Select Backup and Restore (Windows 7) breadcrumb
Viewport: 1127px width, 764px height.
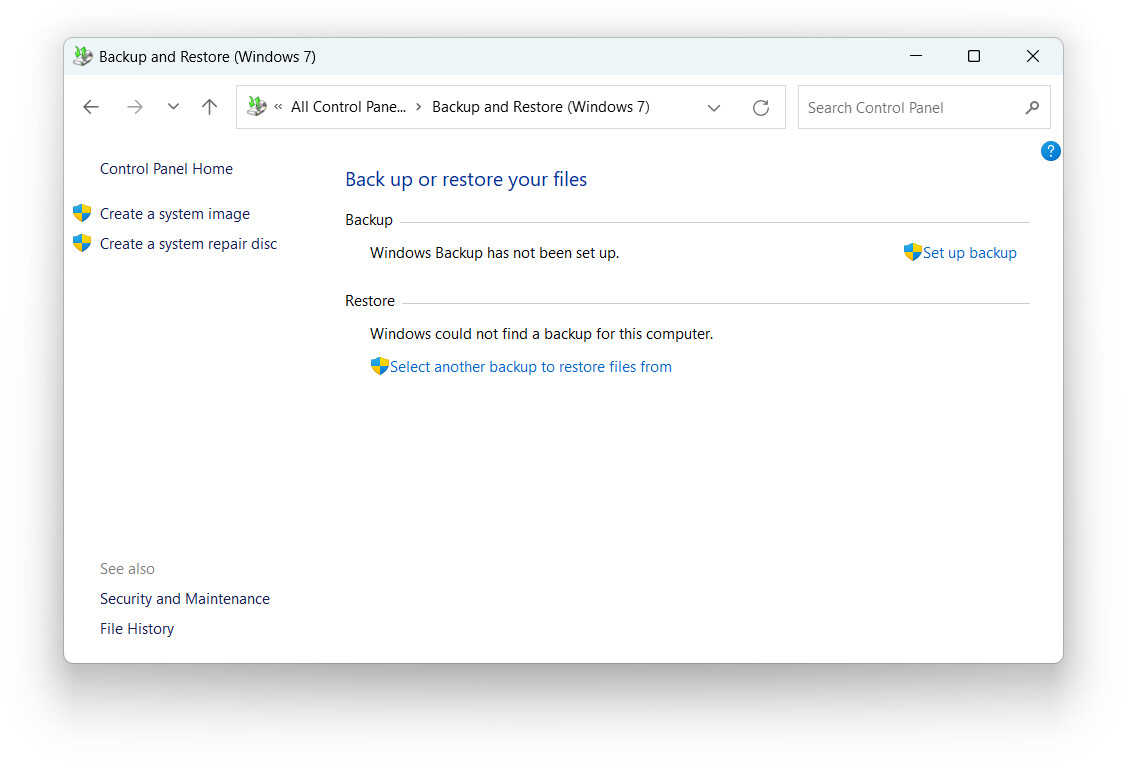point(540,107)
